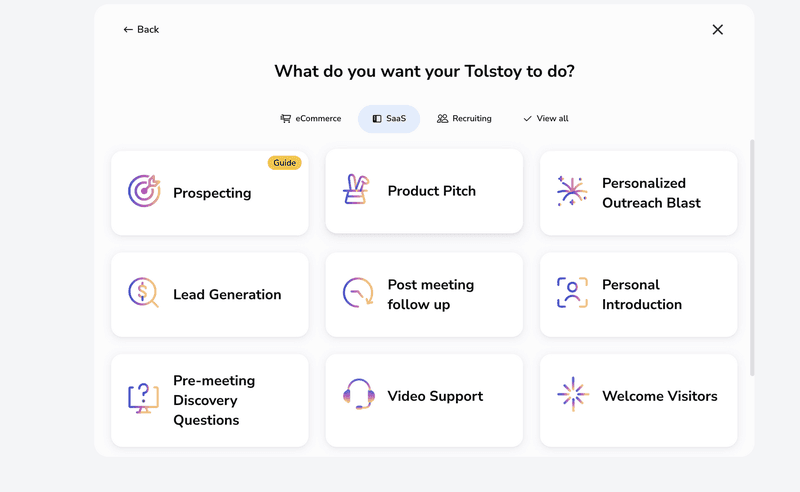Image resolution: width=800 pixels, height=492 pixels.
Task: Click the Lead Generation magnifier icon
Action: (144, 293)
